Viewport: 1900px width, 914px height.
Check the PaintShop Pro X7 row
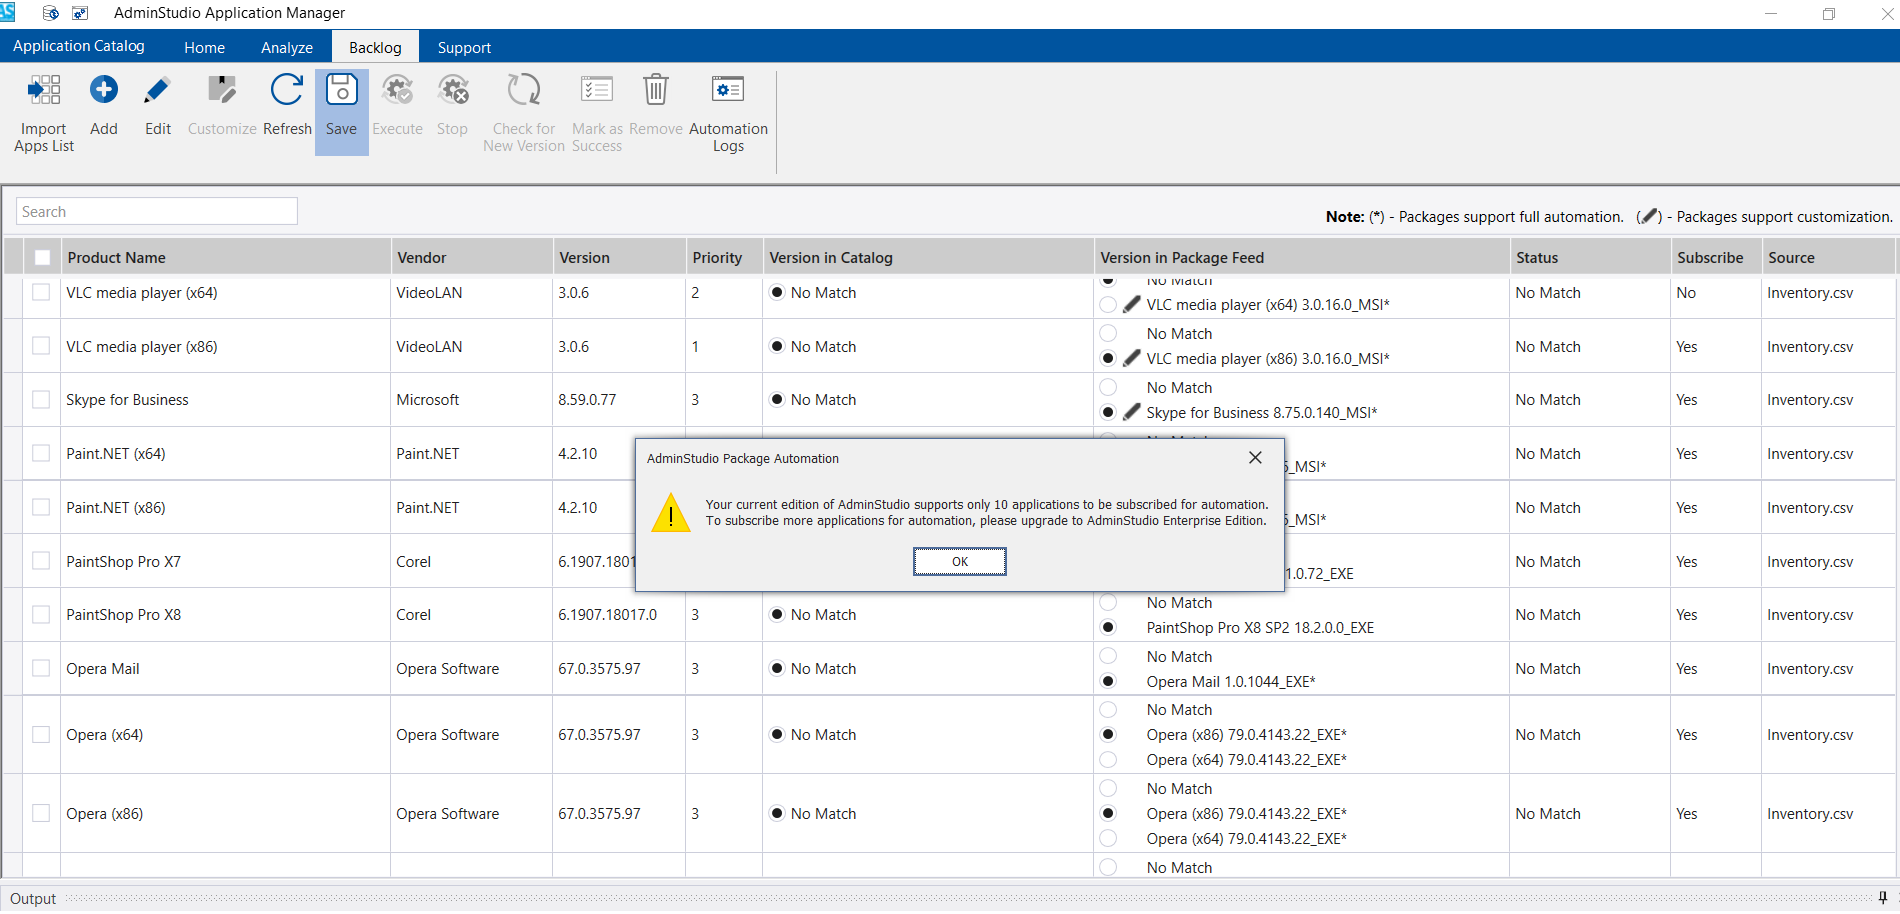41,561
